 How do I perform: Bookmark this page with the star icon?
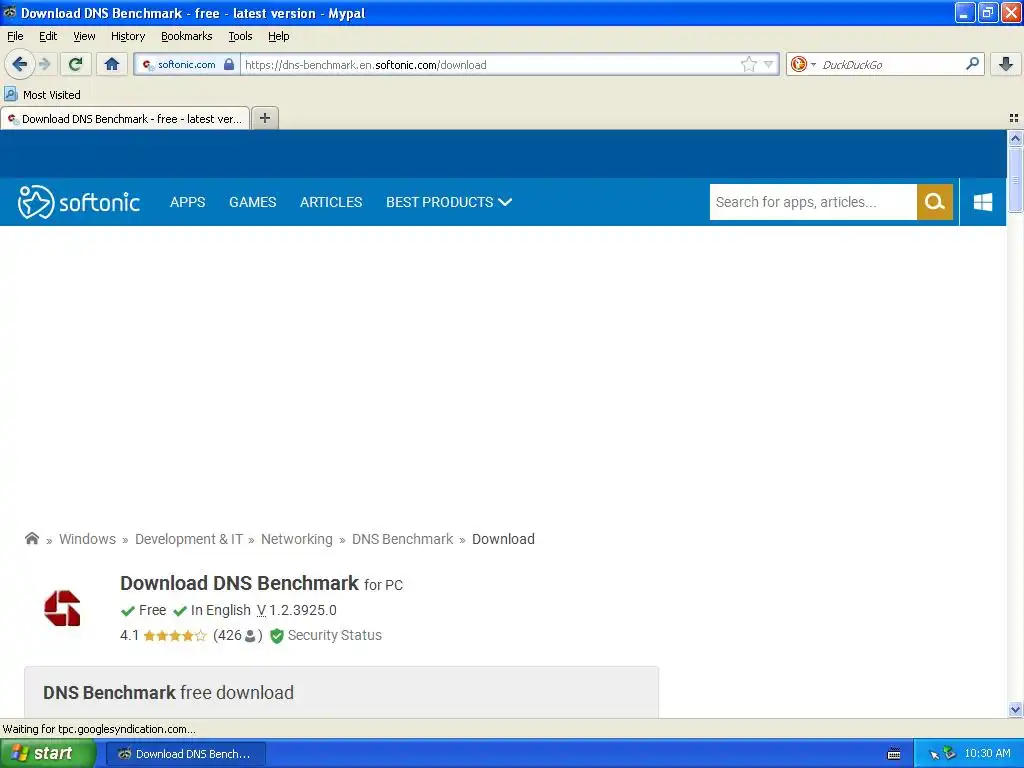point(748,64)
